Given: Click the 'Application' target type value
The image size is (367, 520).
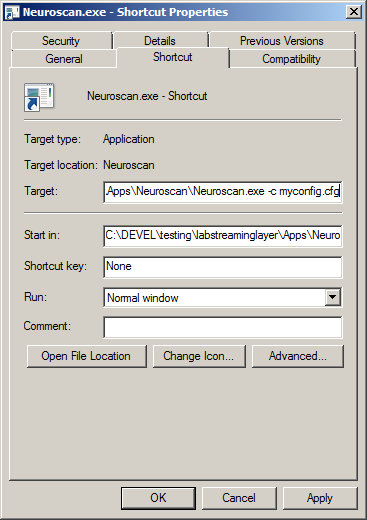Looking at the screenshot, I should coord(129,139).
